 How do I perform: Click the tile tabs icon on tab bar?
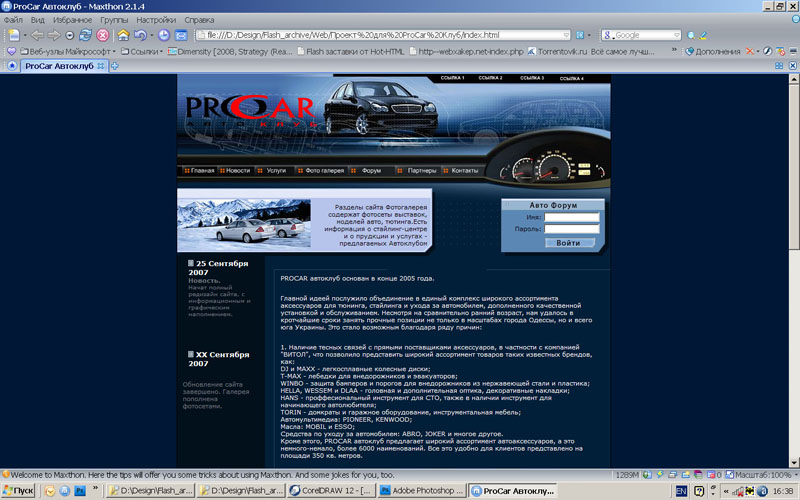pos(779,66)
